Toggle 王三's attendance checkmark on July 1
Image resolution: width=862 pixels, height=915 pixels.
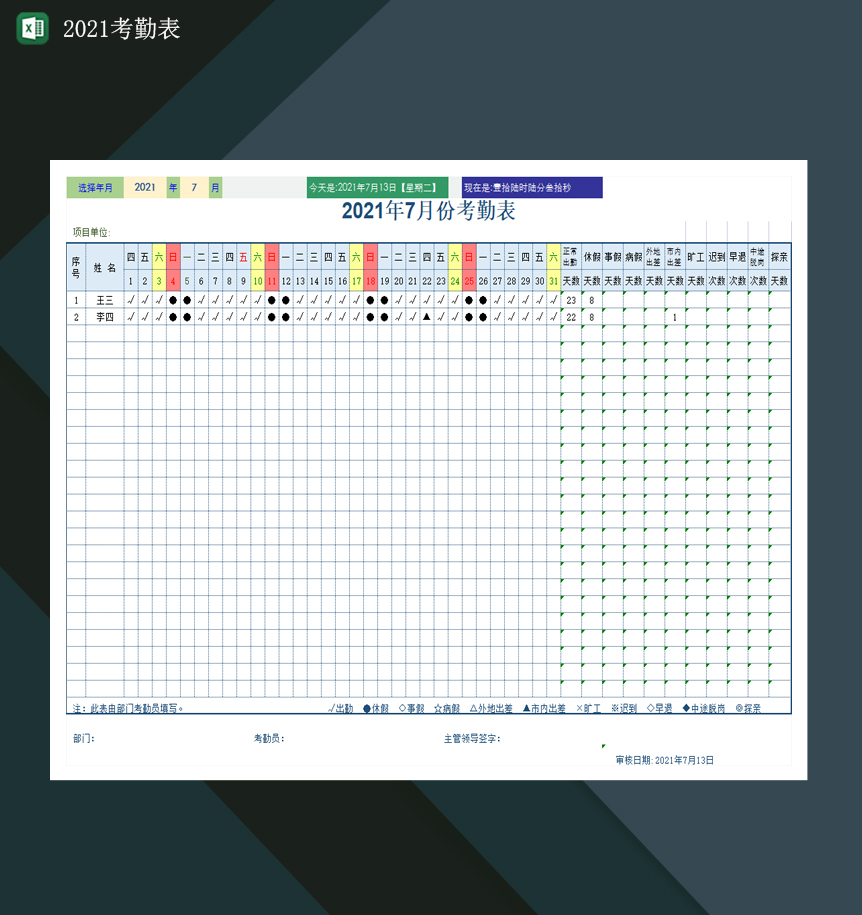pos(131,301)
